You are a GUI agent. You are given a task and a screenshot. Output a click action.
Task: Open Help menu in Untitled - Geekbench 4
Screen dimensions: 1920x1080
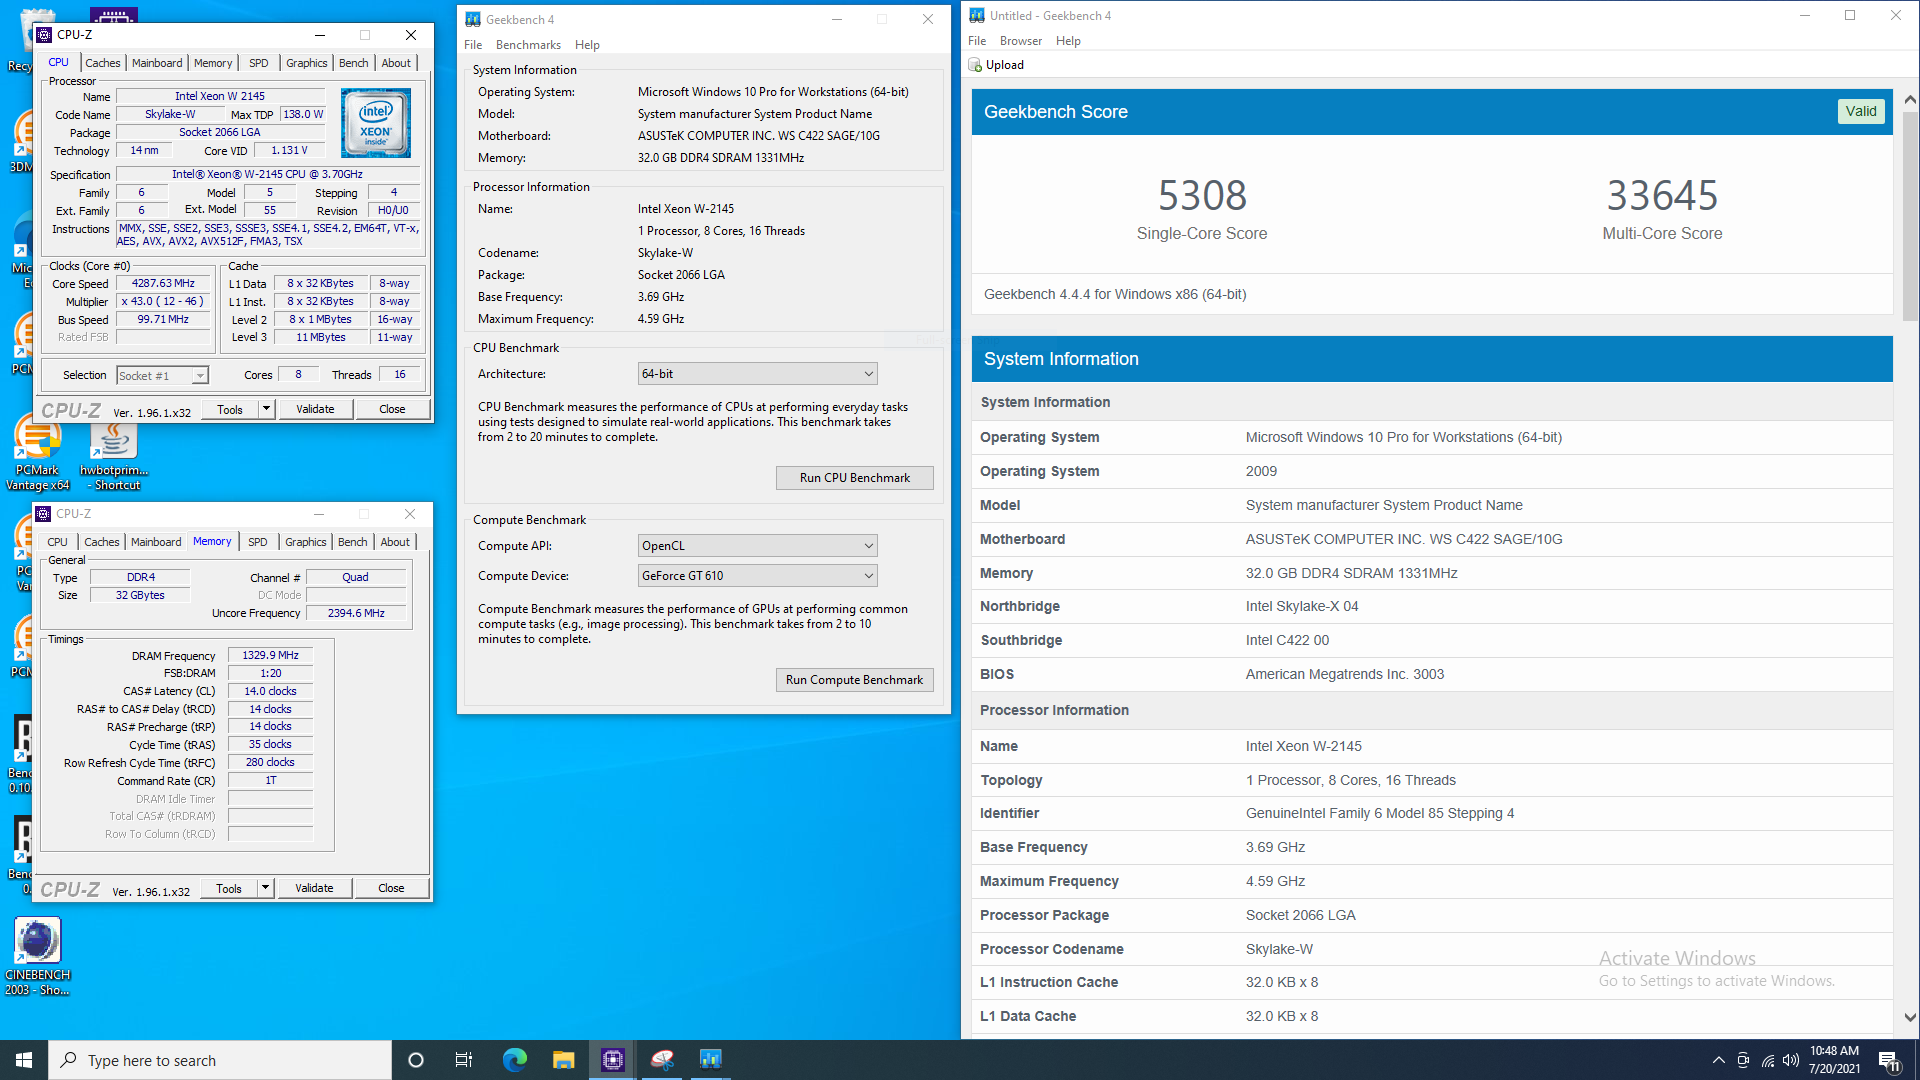pyautogui.click(x=1068, y=41)
